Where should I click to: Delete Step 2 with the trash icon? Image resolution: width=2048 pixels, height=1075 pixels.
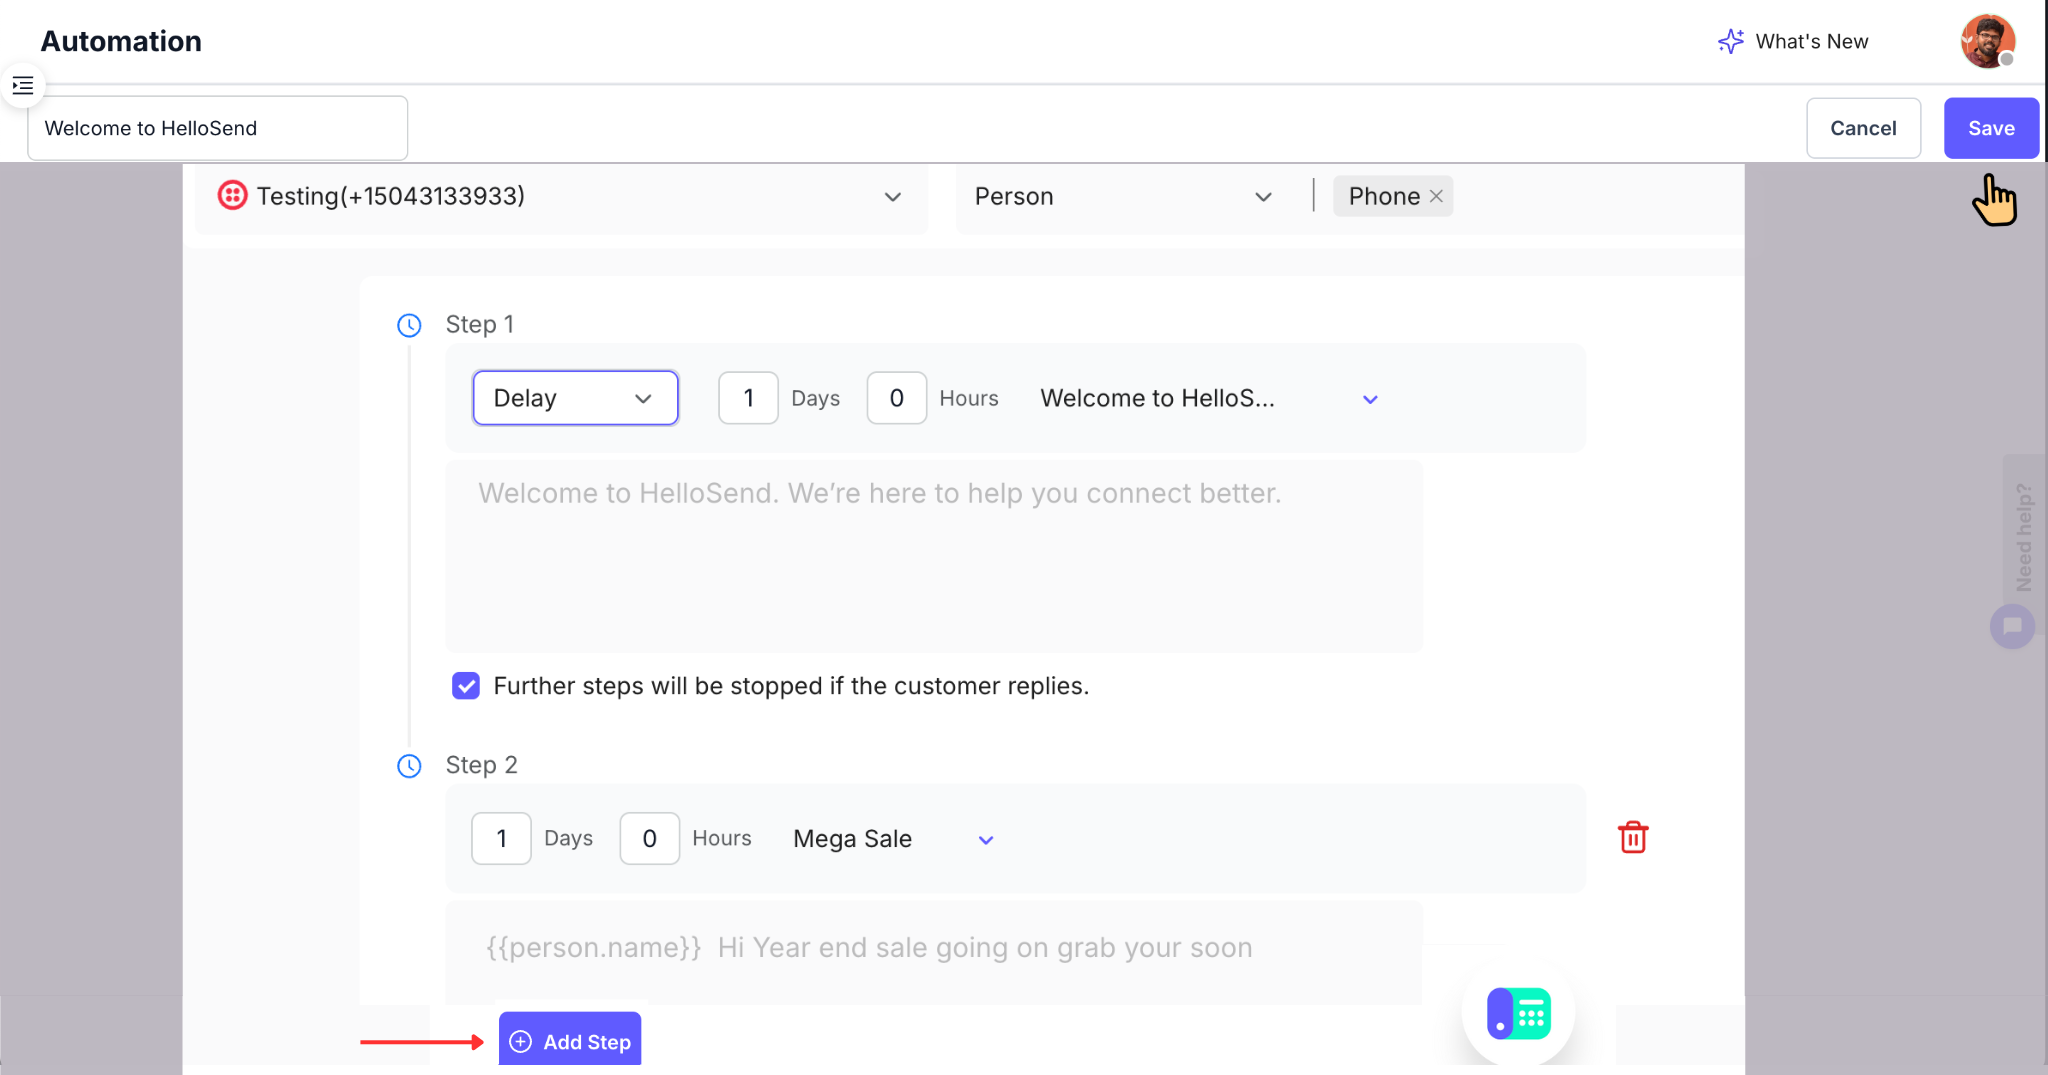(x=1633, y=838)
